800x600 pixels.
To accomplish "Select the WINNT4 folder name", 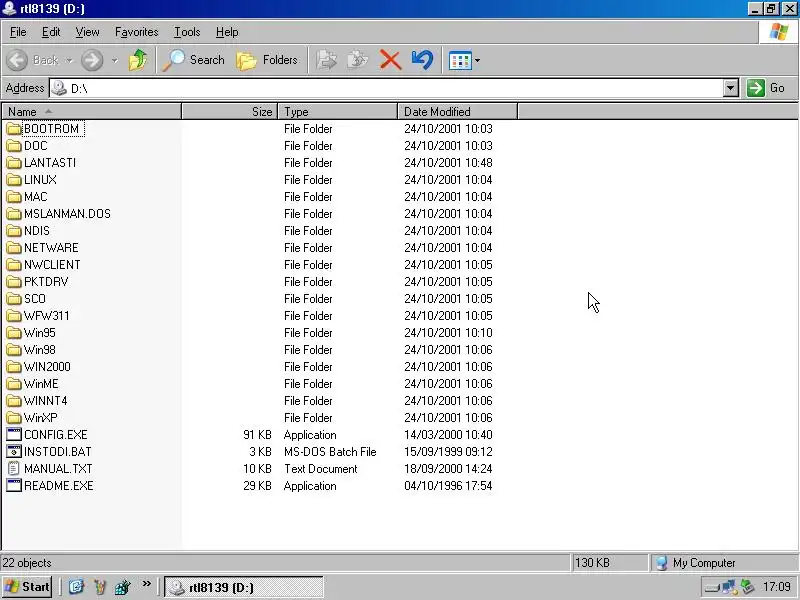I will click(45, 401).
